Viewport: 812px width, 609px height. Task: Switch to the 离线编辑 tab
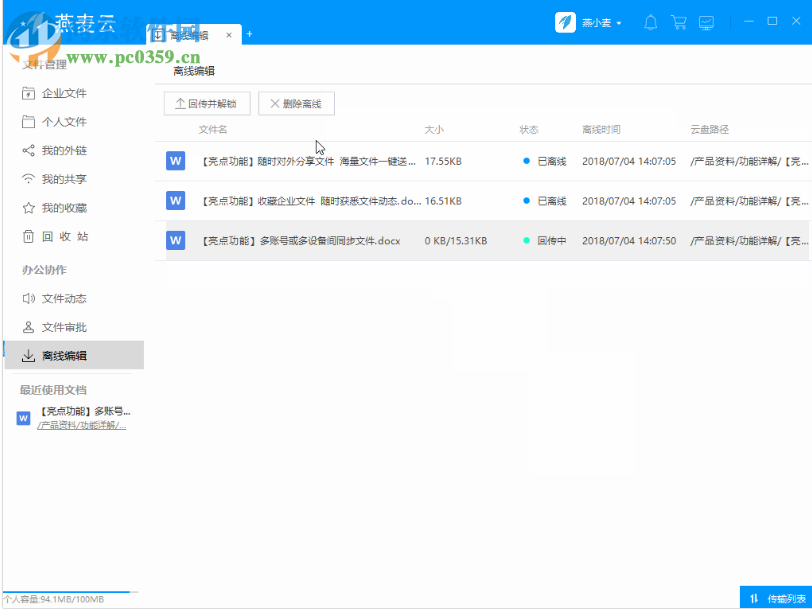coord(190,34)
